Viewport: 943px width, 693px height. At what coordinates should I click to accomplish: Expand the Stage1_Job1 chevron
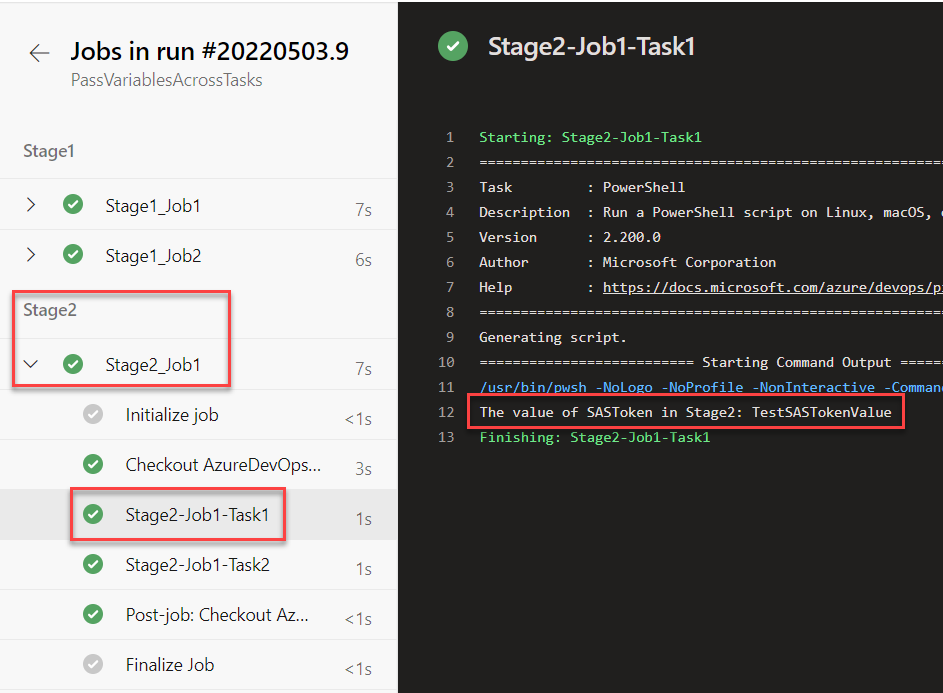(31, 205)
